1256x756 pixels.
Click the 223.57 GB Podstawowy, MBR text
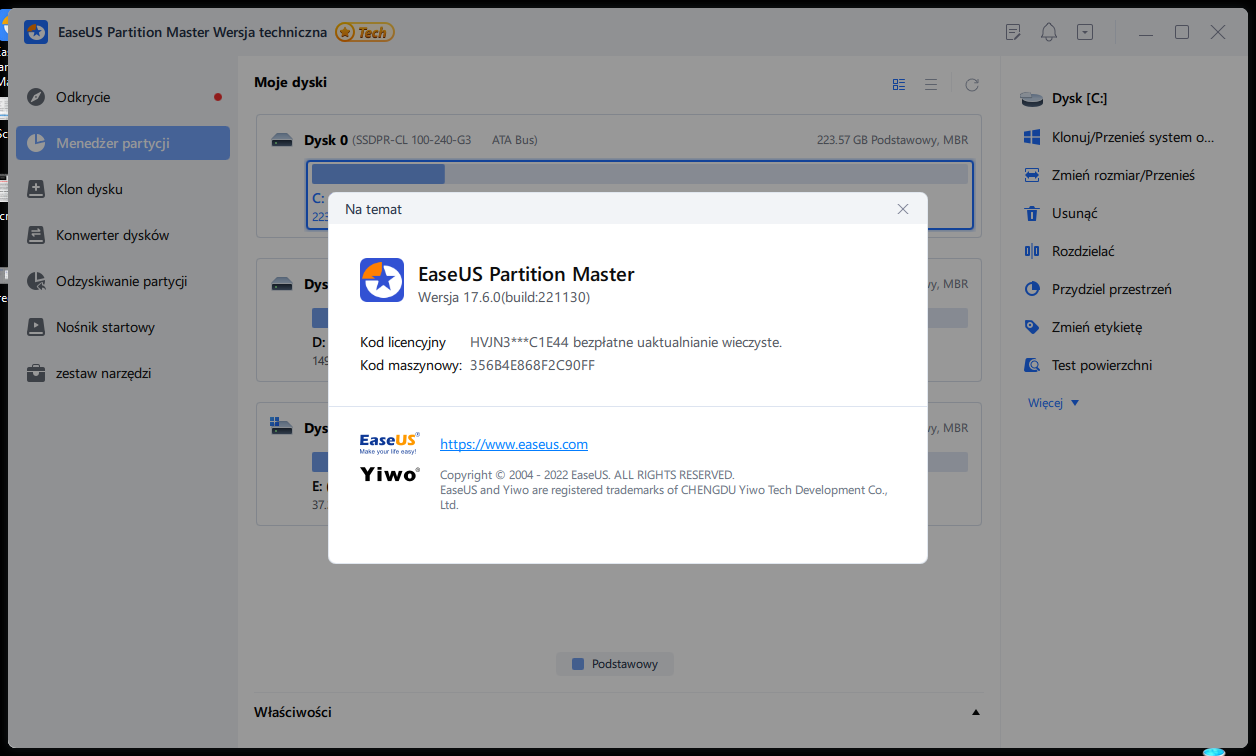[892, 140]
